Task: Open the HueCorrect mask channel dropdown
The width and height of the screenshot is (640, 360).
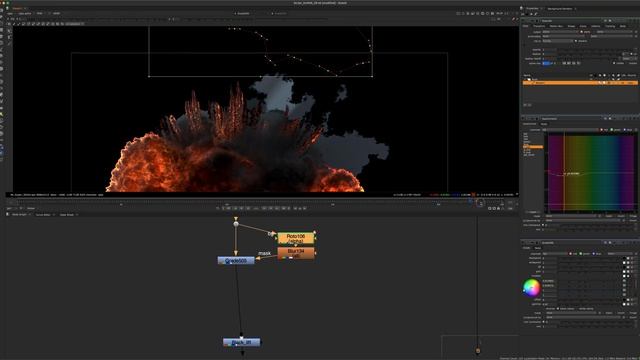Action: pyautogui.click(x=571, y=216)
